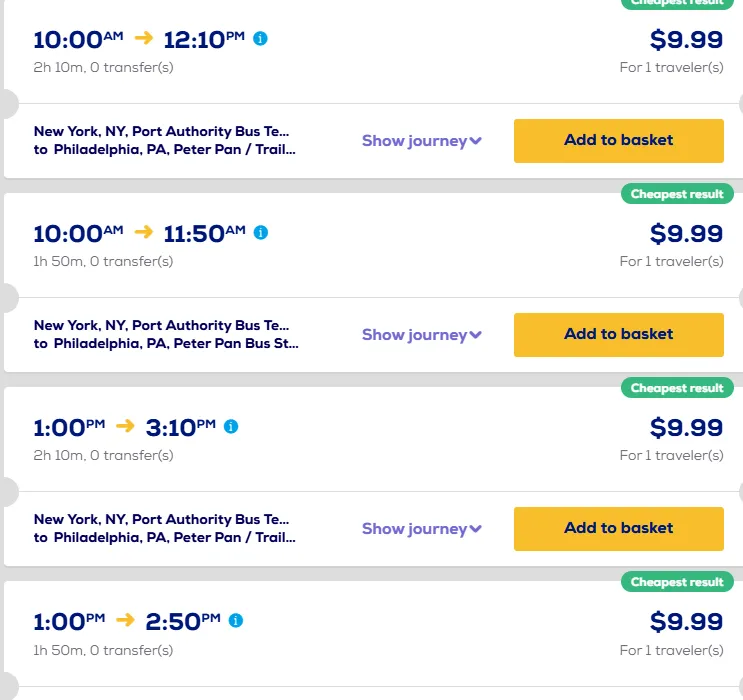Image resolution: width=743 pixels, height=700 pixels.
Task: Click route text of 10:00AM–12:10PM trip
Action: tap(165, 141)
